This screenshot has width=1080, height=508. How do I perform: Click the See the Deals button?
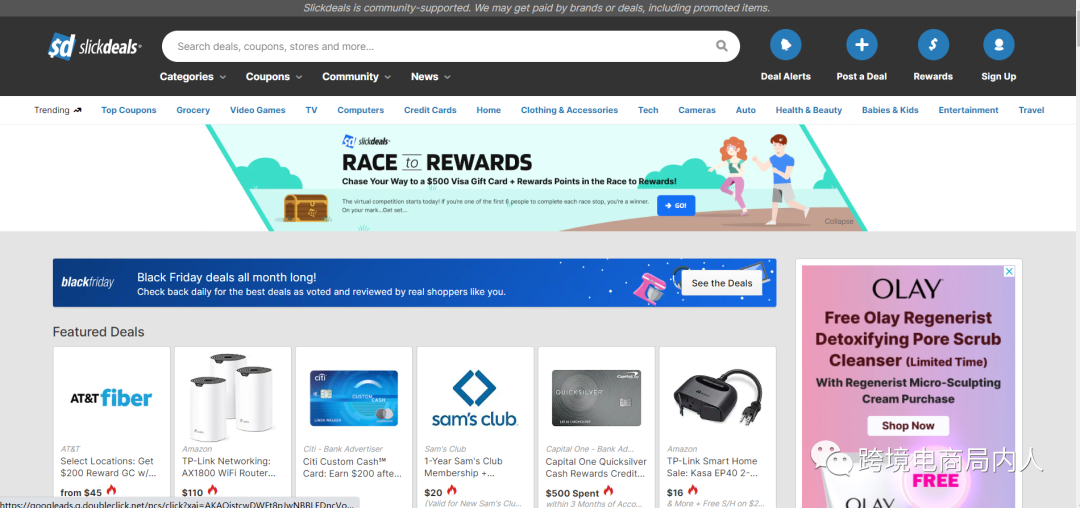[722, 283]
